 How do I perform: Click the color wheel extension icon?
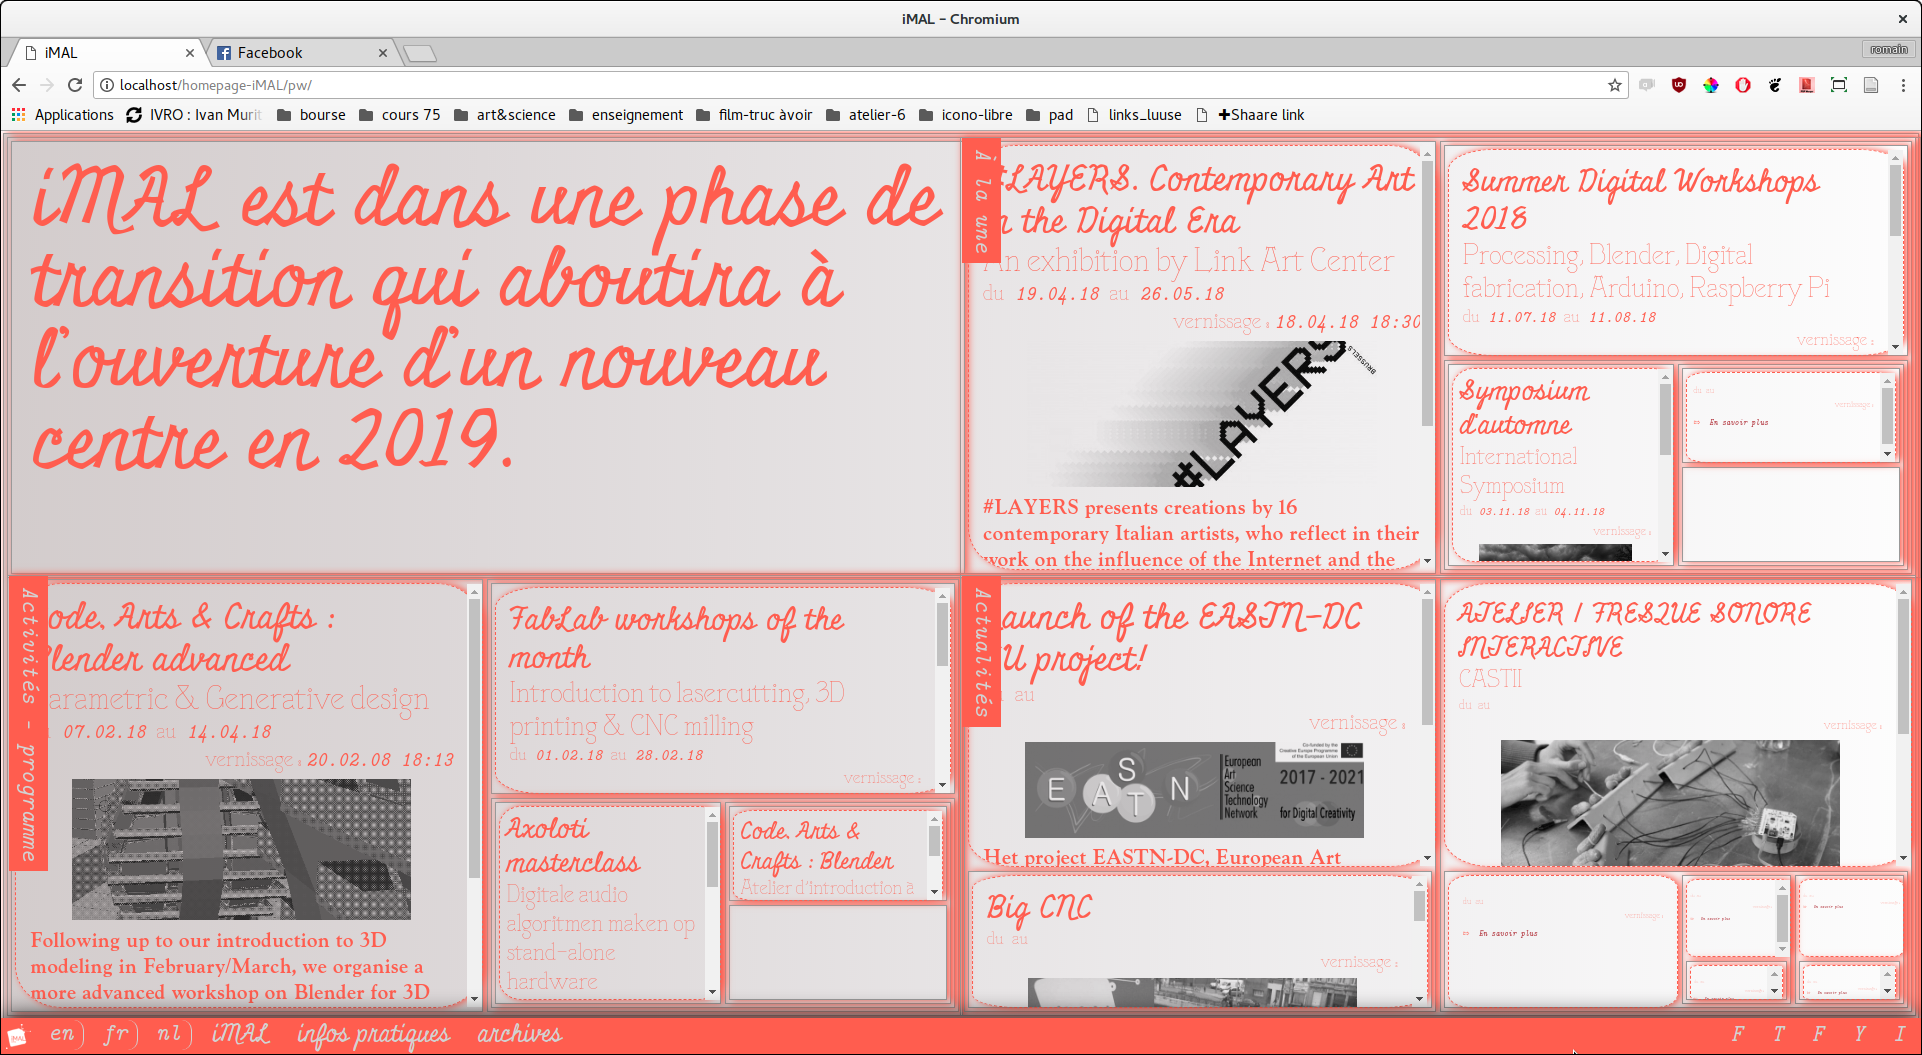pyautogui.click(x=1711, y=85)
